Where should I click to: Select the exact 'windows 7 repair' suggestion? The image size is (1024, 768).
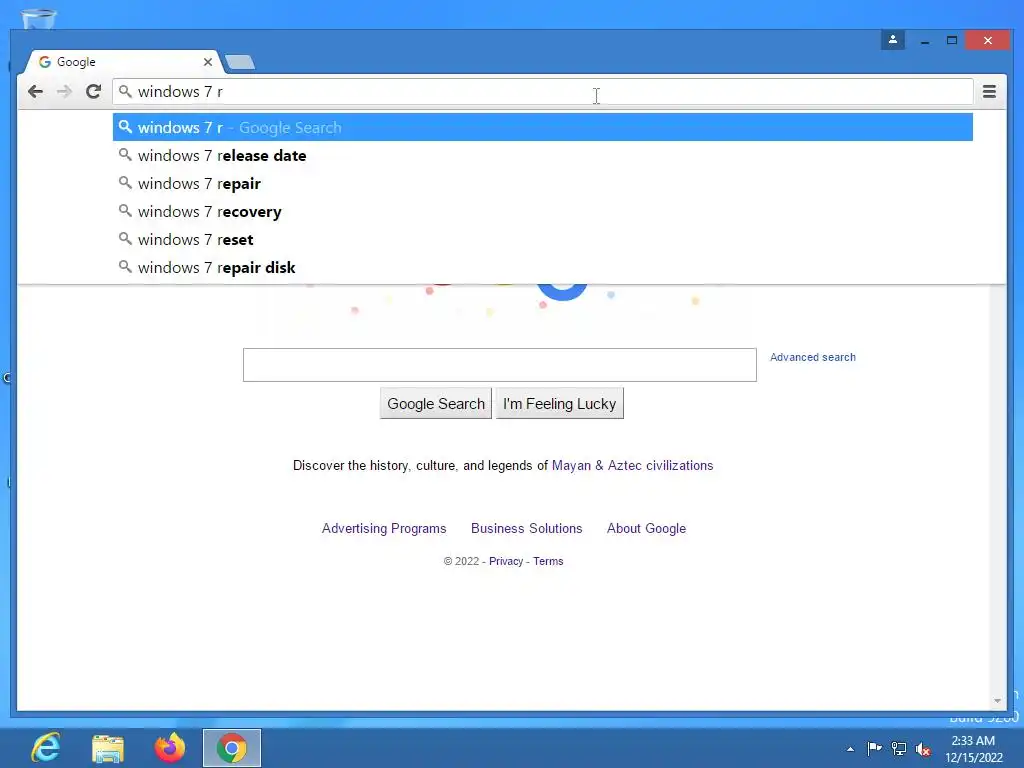(543, 184)
